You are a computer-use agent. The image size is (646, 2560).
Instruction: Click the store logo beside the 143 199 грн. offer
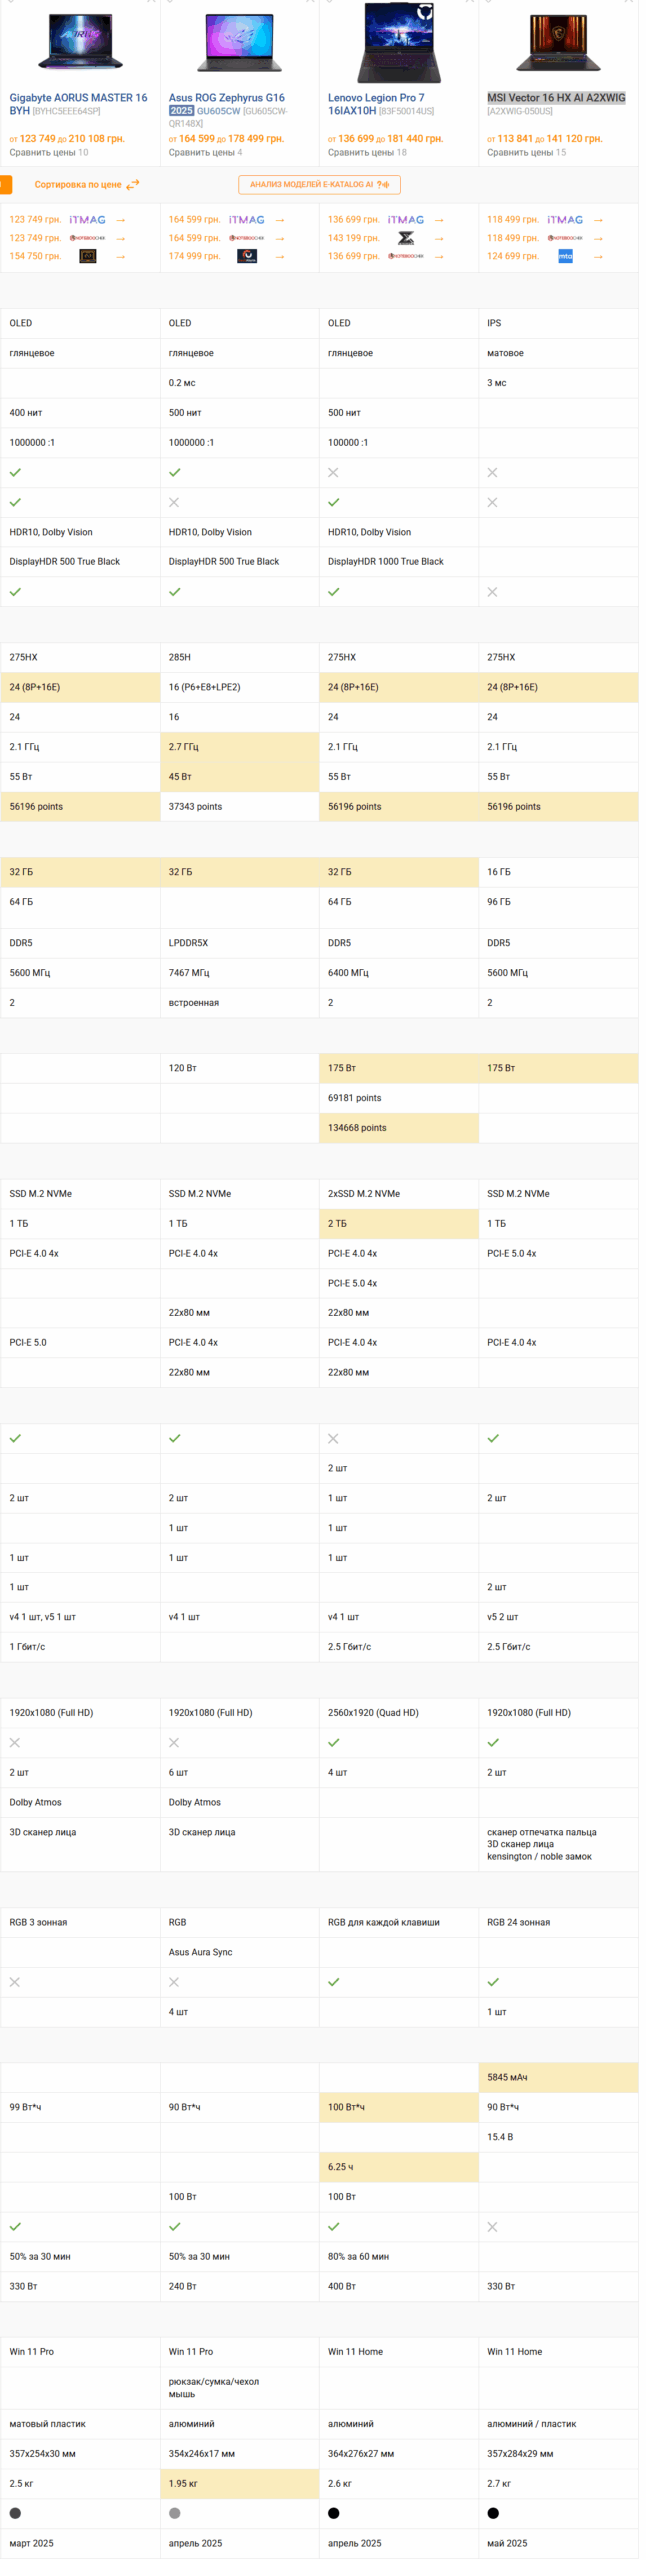(405, 238)
